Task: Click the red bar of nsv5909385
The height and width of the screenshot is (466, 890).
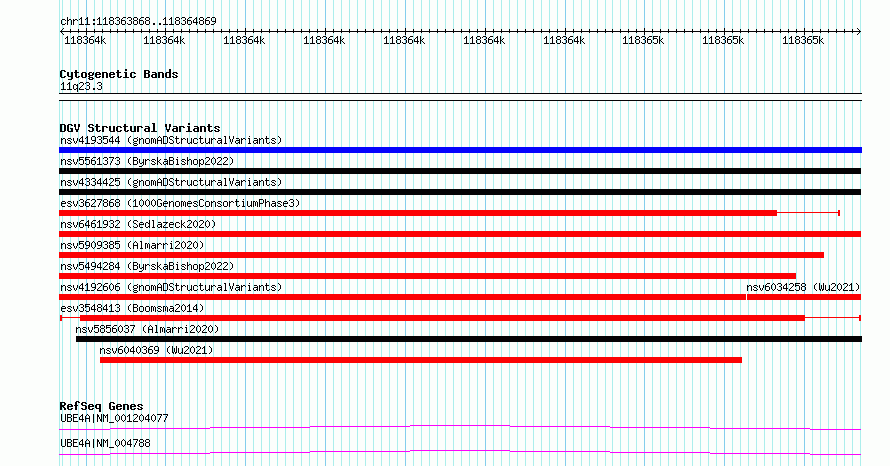Action: pos(441,255)
